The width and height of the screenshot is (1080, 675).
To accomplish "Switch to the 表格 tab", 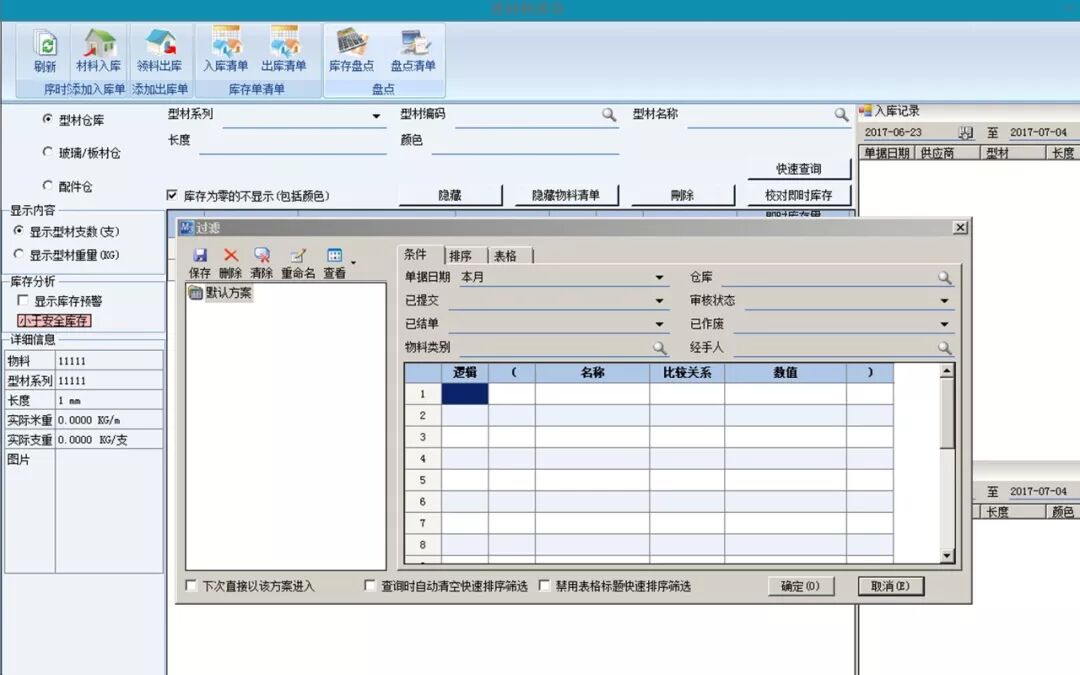I will point(507,255).
